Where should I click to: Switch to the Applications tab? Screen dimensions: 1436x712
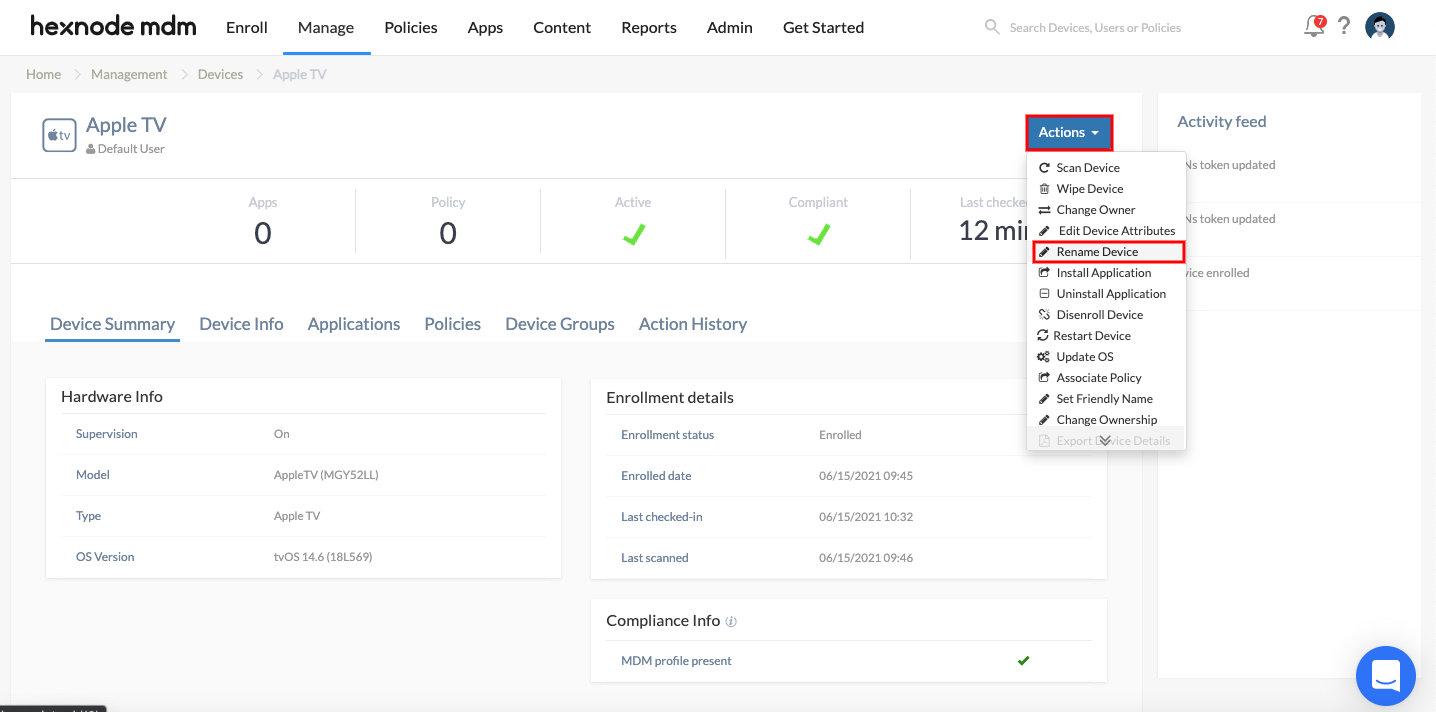point(354,324)
